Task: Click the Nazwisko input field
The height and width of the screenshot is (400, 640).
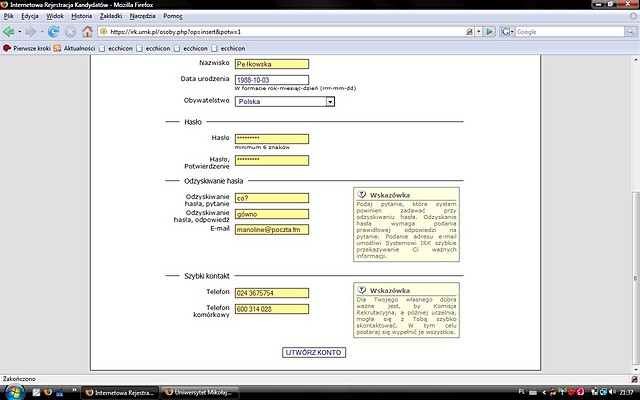Action: (x=272, y=64)
